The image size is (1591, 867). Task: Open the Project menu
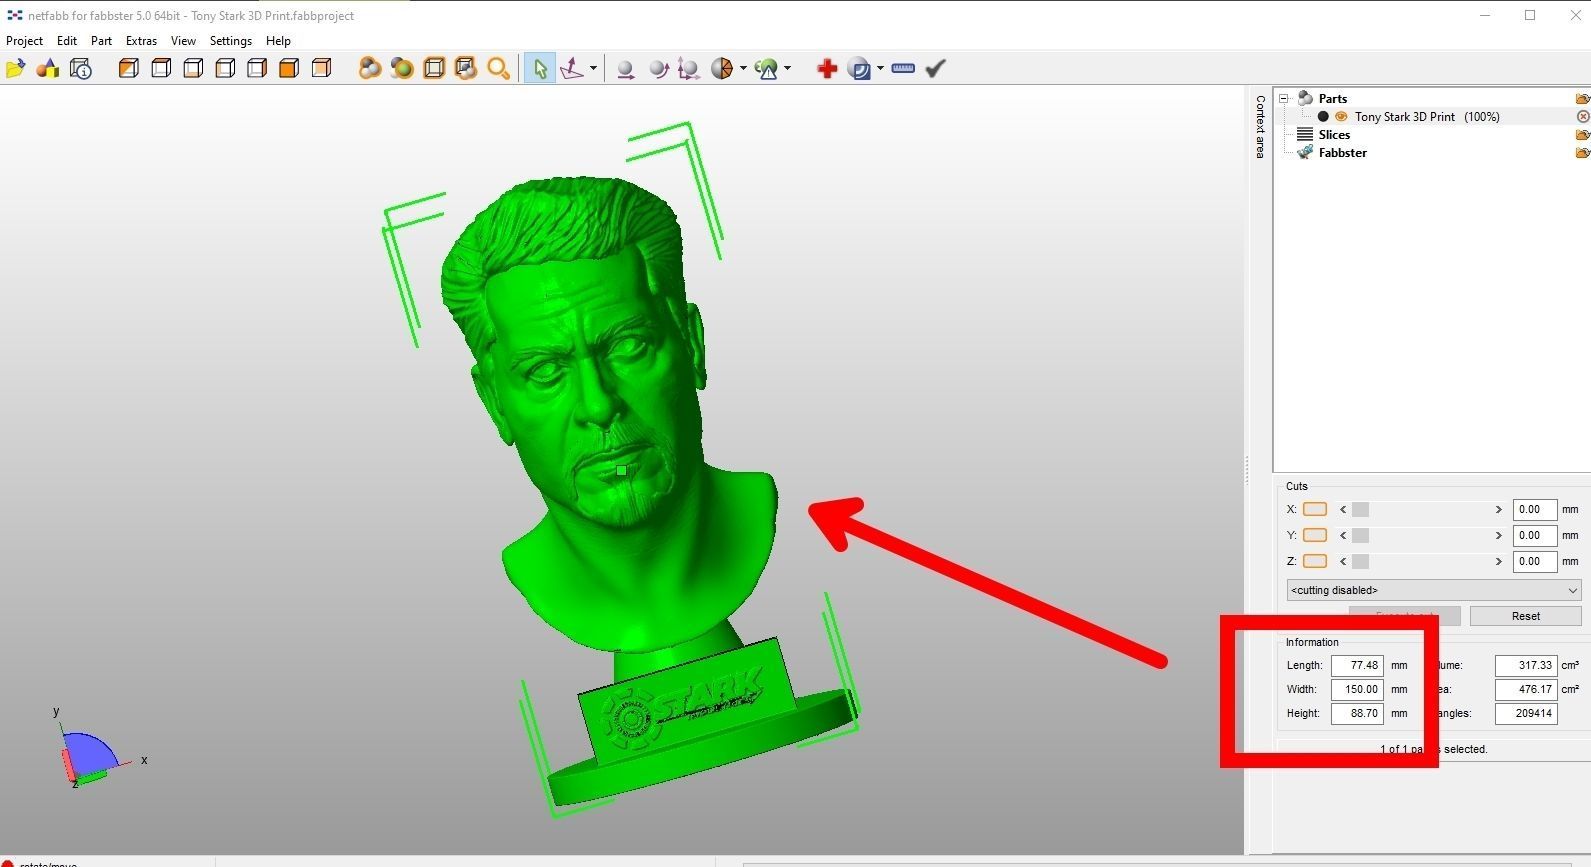point(24,41)
